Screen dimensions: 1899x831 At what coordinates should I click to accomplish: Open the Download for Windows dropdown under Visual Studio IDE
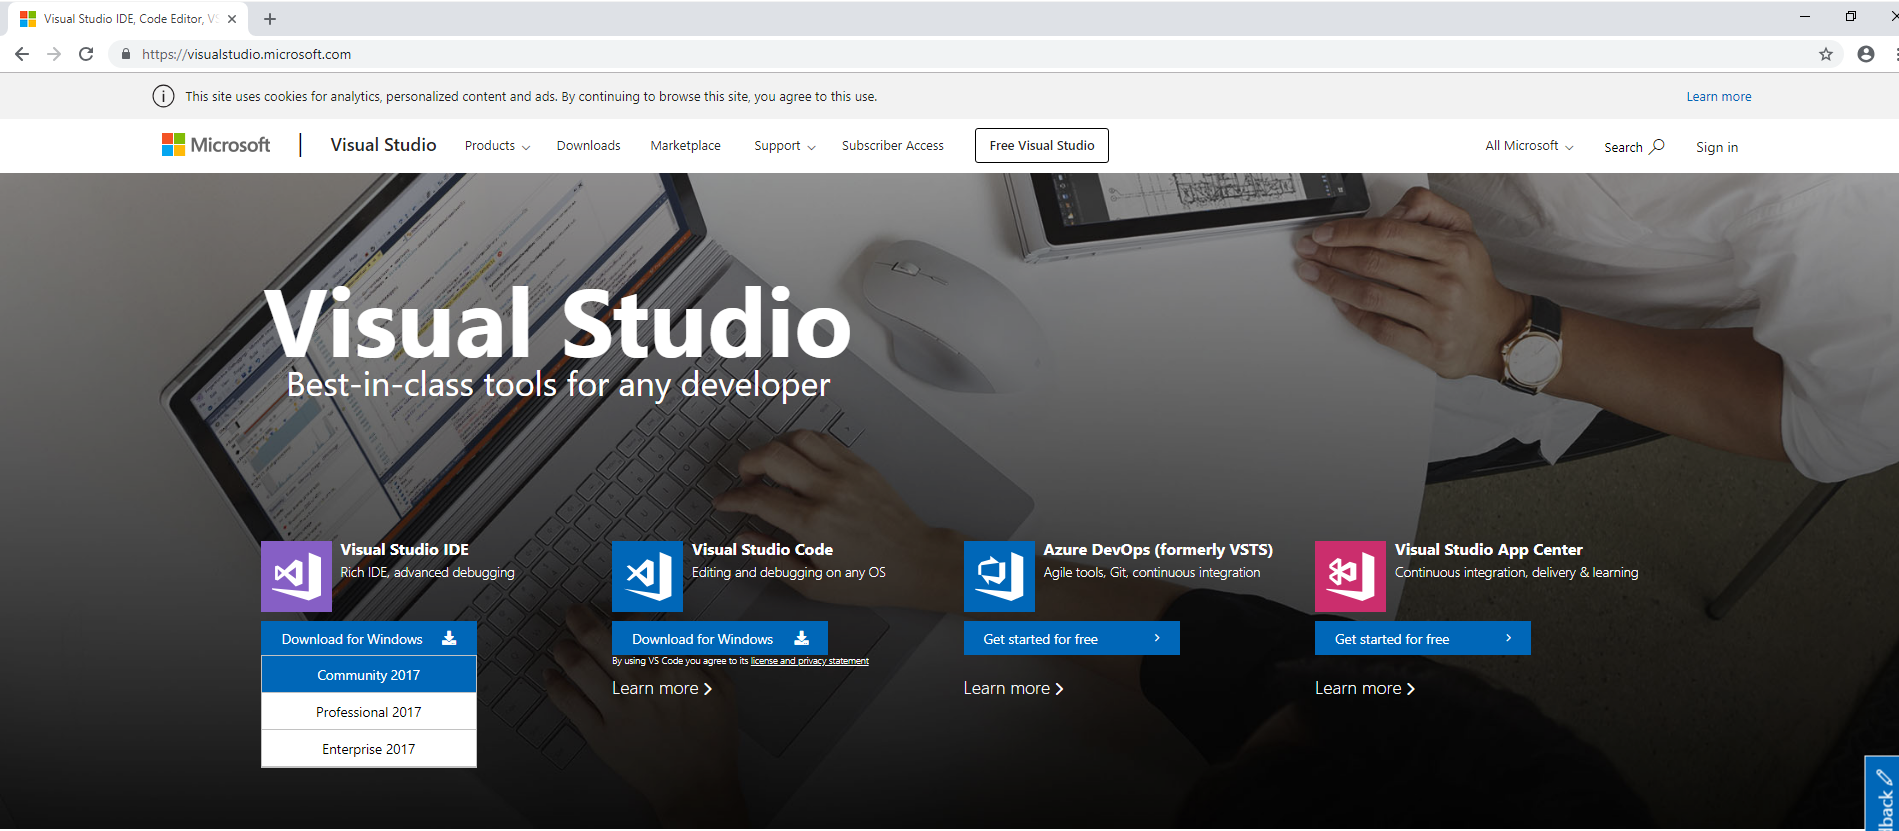(x=369, y=639)
